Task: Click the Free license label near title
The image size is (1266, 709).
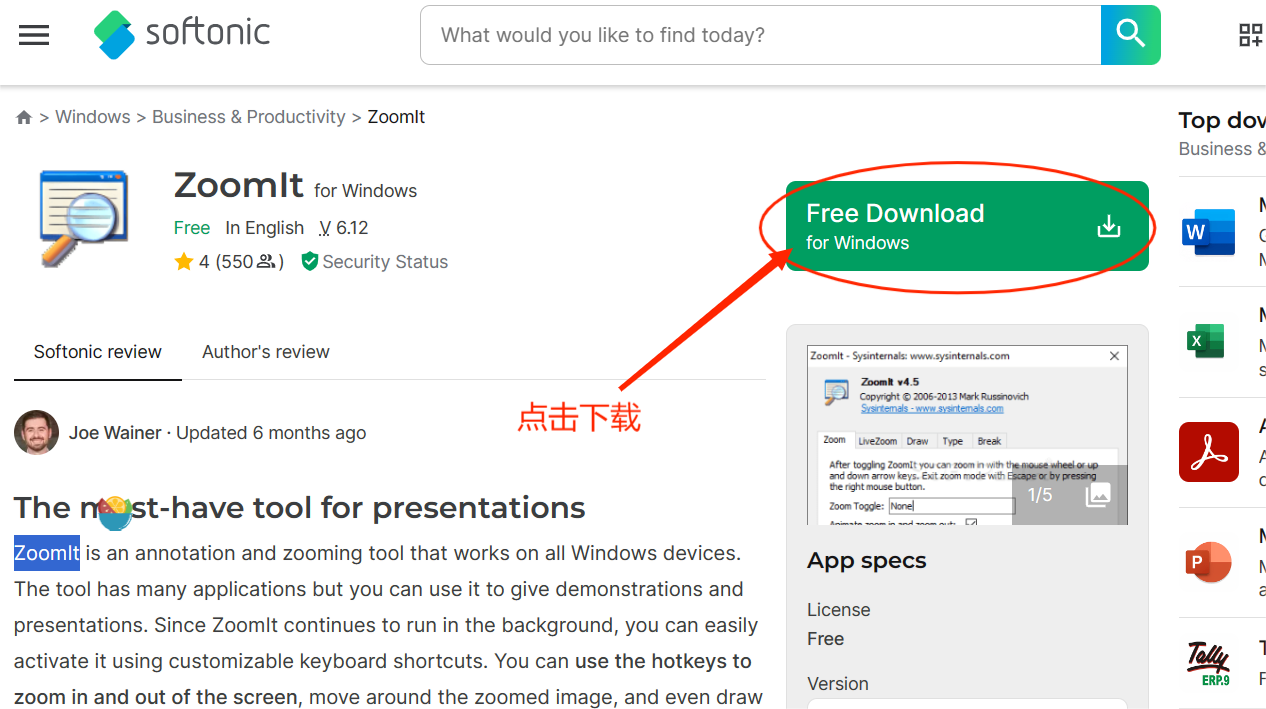Action: click(x=192, y=228)
